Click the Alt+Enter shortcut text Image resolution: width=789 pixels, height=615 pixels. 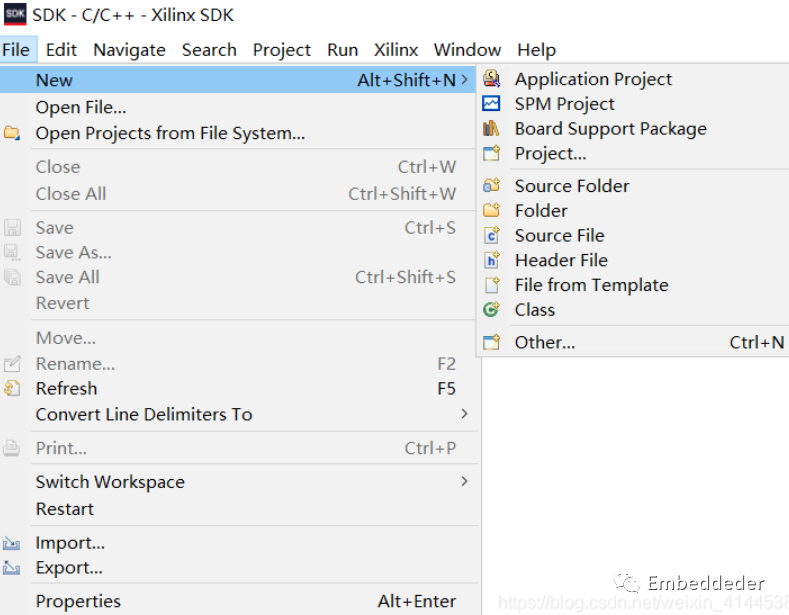pos(417,601)
